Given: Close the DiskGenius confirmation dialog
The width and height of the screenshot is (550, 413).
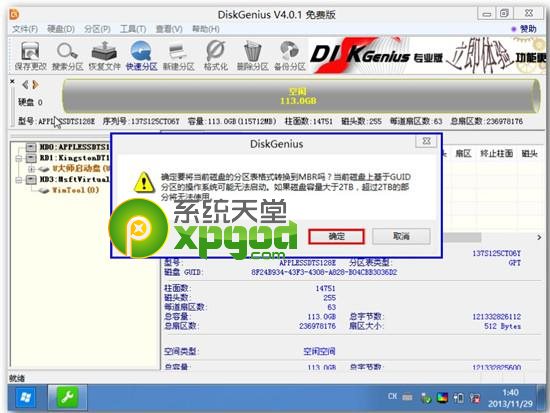Looking at the screenshot, I should 426,141.
